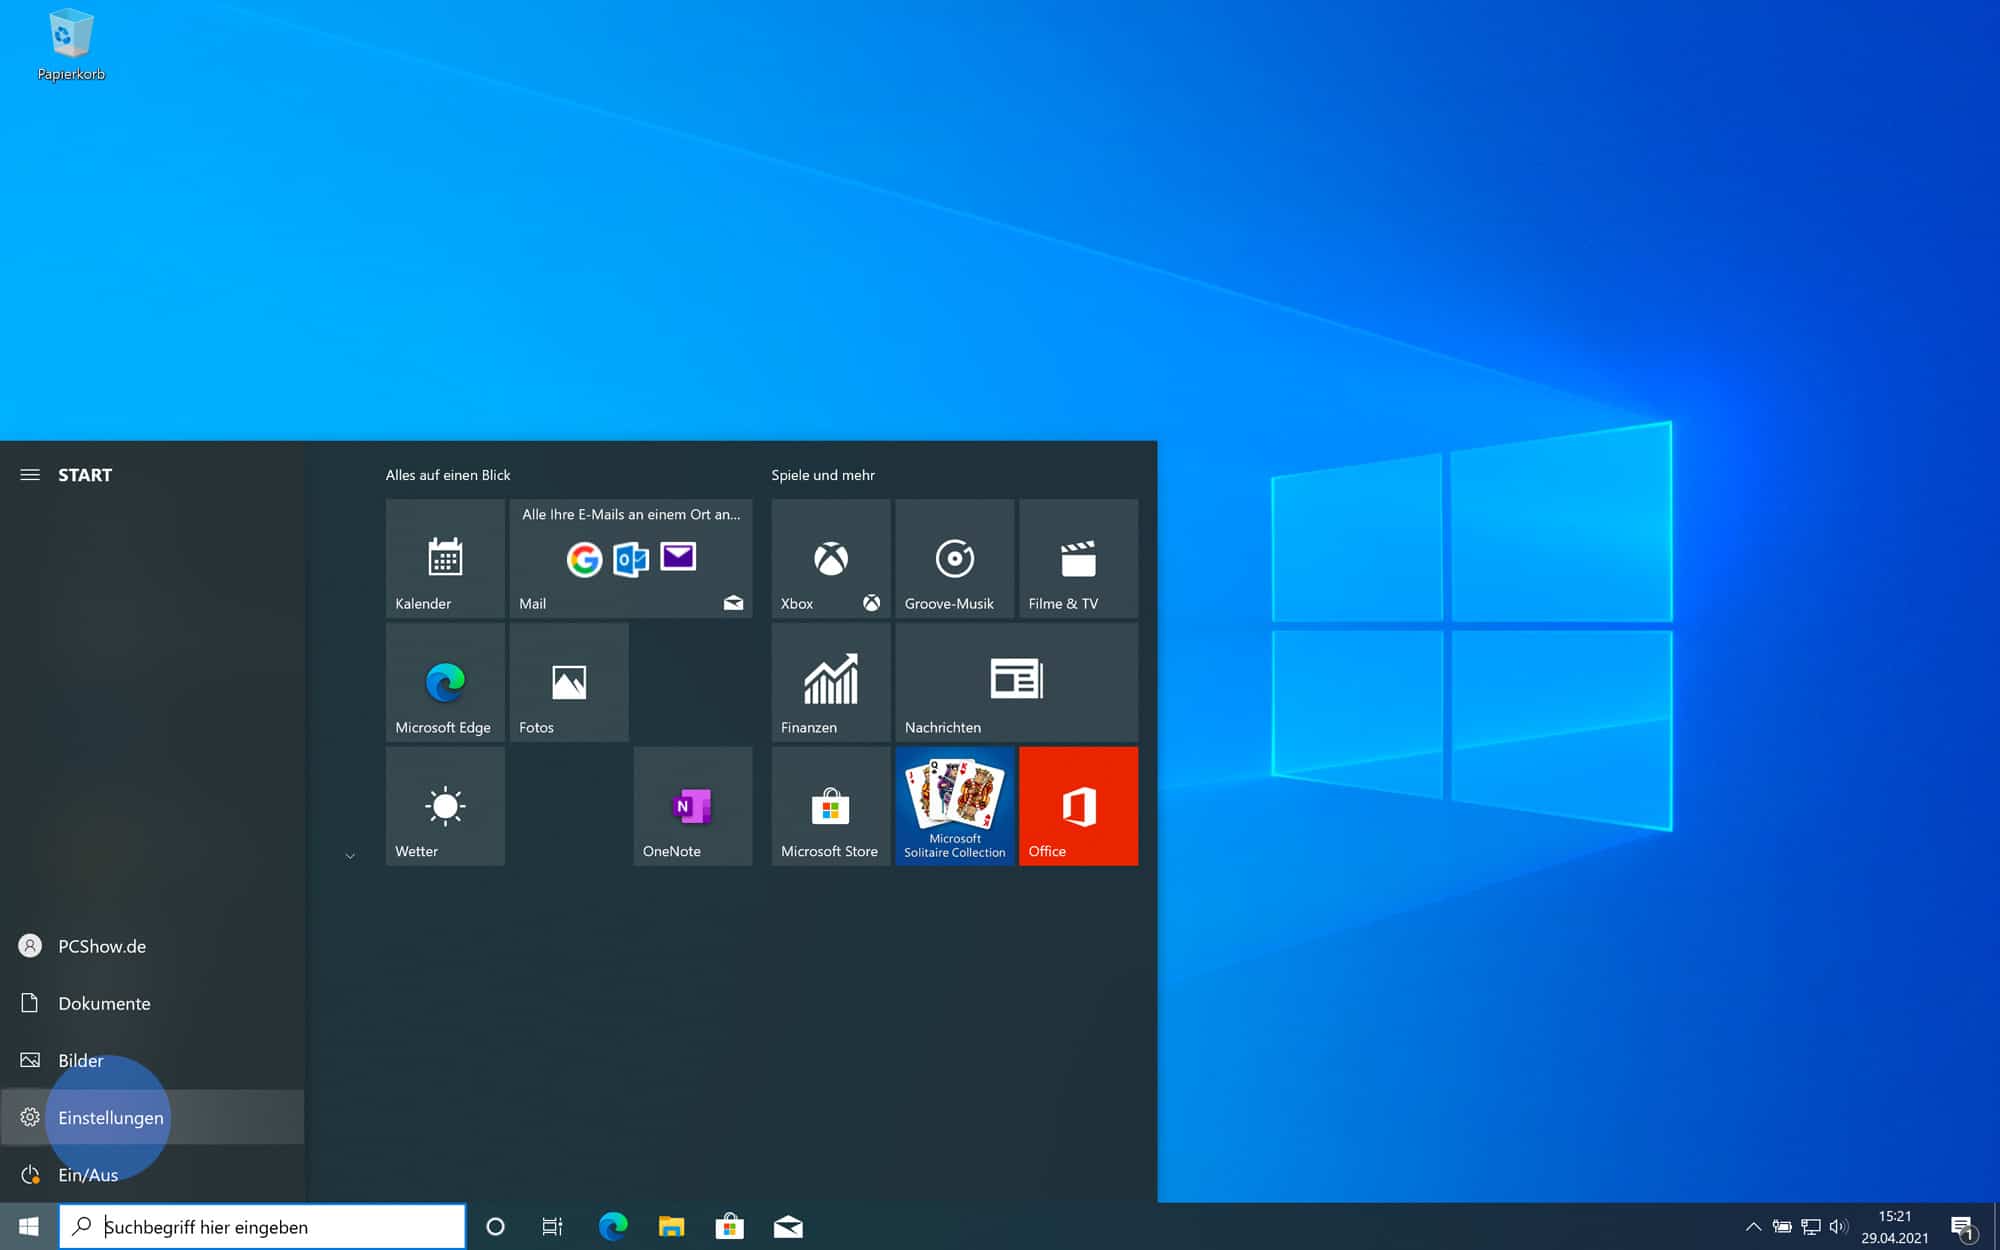Open Microsoft Store from the taskbar
Viewport: 2000px width, 1250px height.
(730, 1226)
